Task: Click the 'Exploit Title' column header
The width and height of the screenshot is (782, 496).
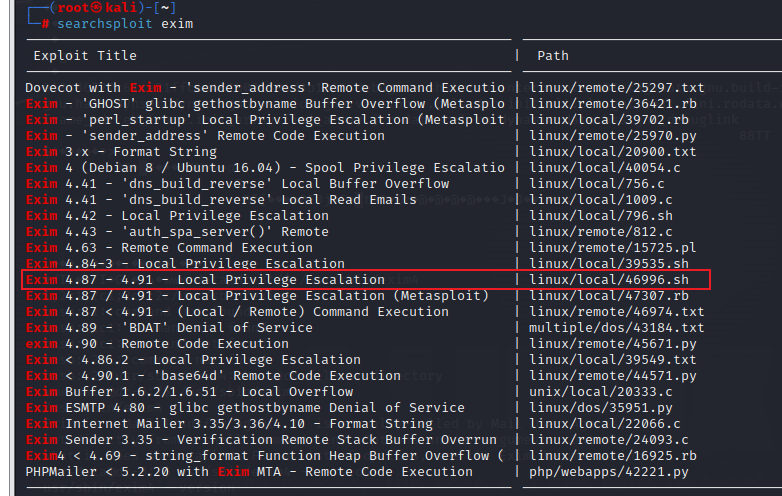Action: 85,55
